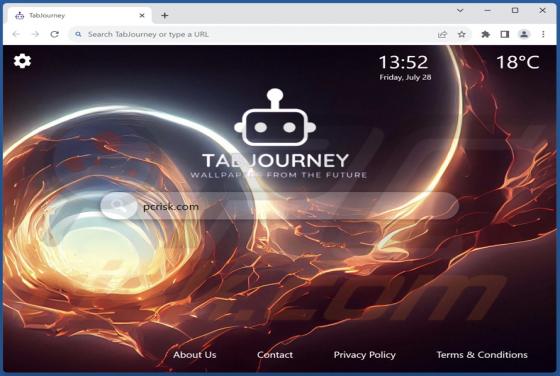
Task: Toggle the browser side panel
Action: [505, 34]
